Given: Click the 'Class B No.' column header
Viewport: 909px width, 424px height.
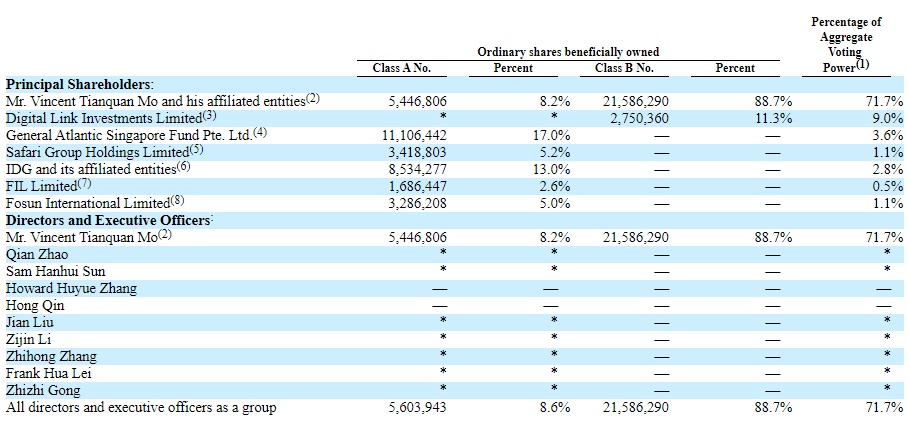Looking at the screenshot, I should 624,68.
